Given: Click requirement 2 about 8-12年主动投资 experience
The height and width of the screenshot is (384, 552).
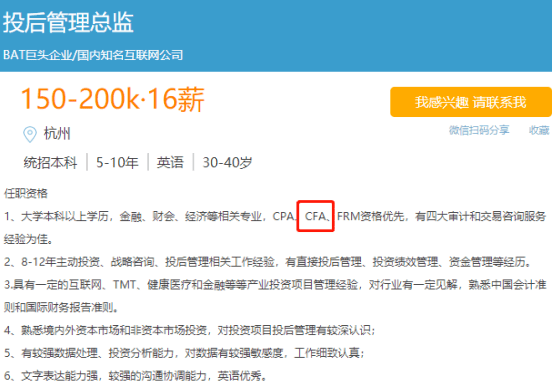Looking at the screenshot, I should pyautogui.click(x=268, y=262).
